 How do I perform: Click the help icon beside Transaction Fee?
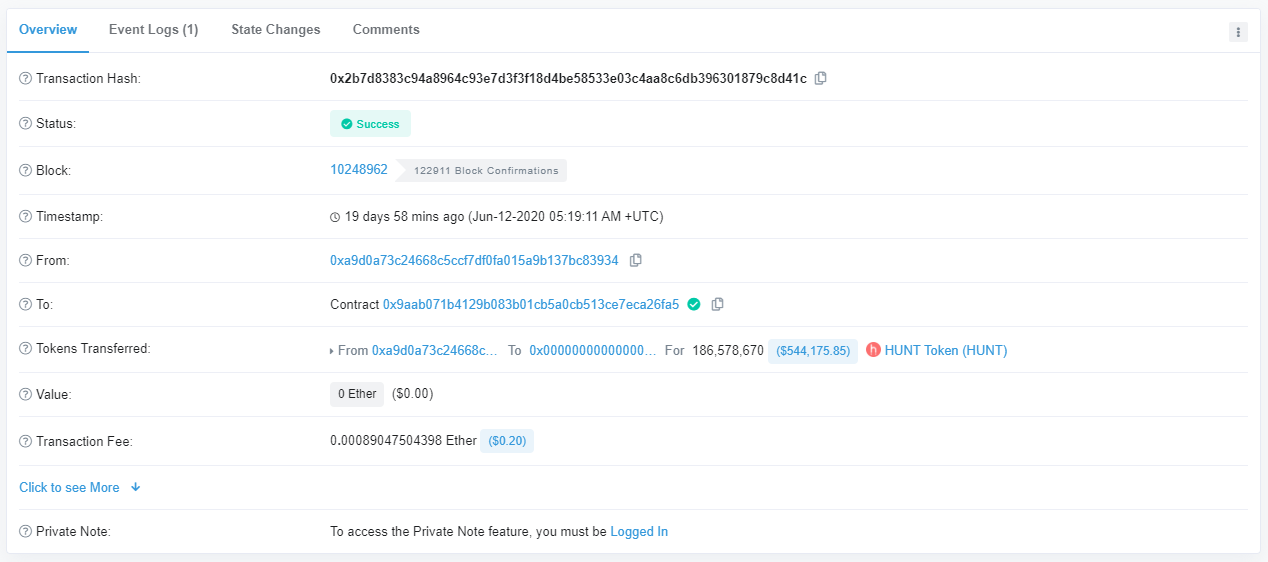click(x=26, y=441)
